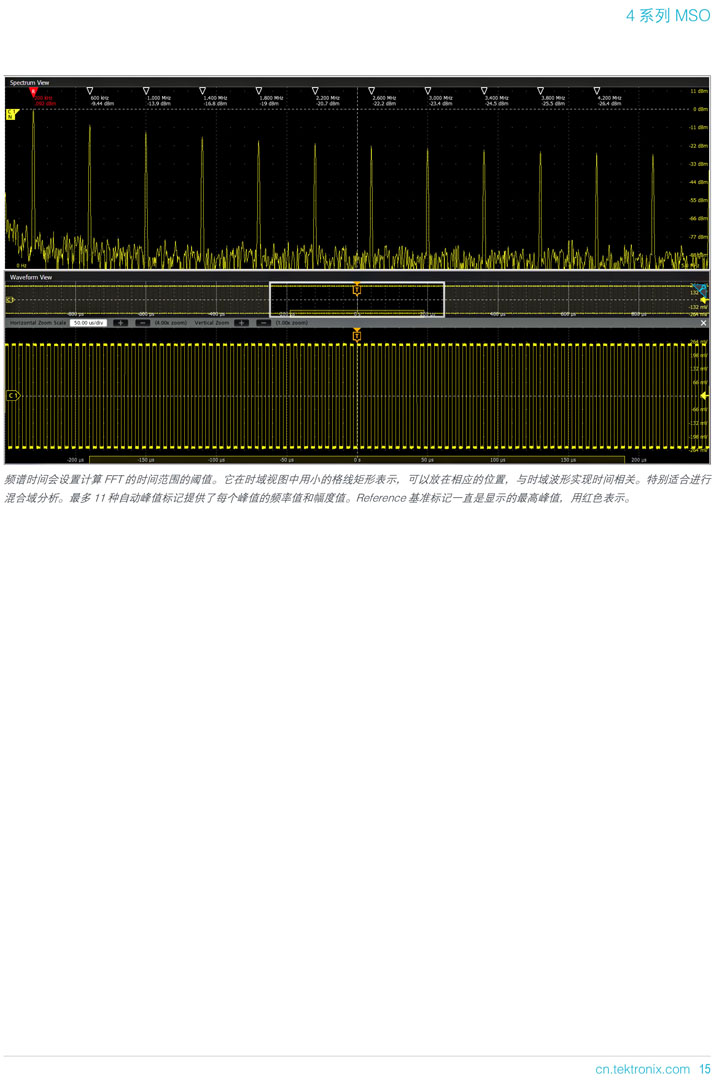Click the Spectrum View title bar
The width and height of the screenshot is (720, 1080).
(357, 82)
